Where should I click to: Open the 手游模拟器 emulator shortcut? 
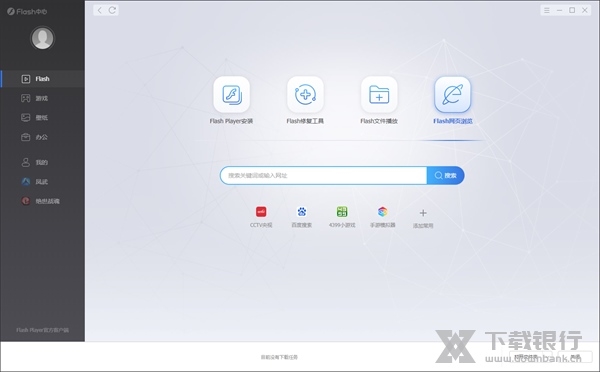coord(382,217)
